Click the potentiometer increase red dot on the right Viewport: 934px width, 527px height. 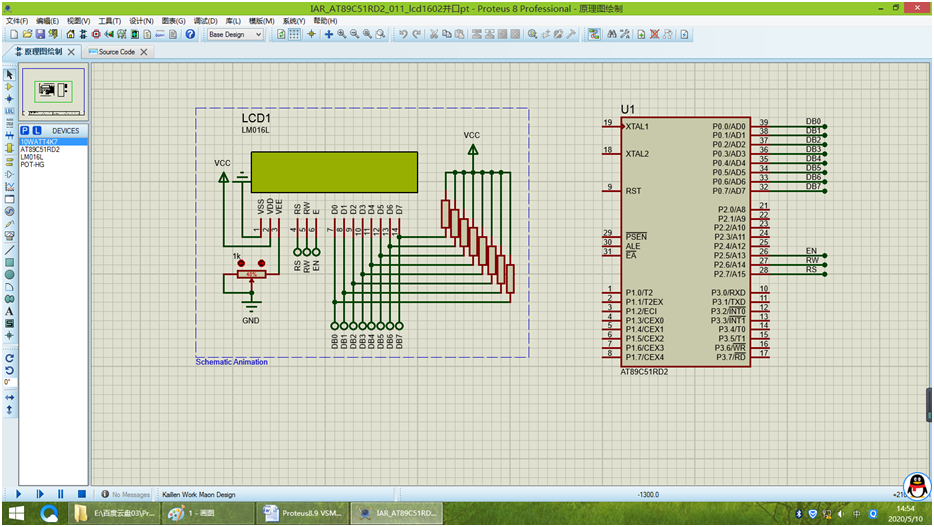[261, 263]
